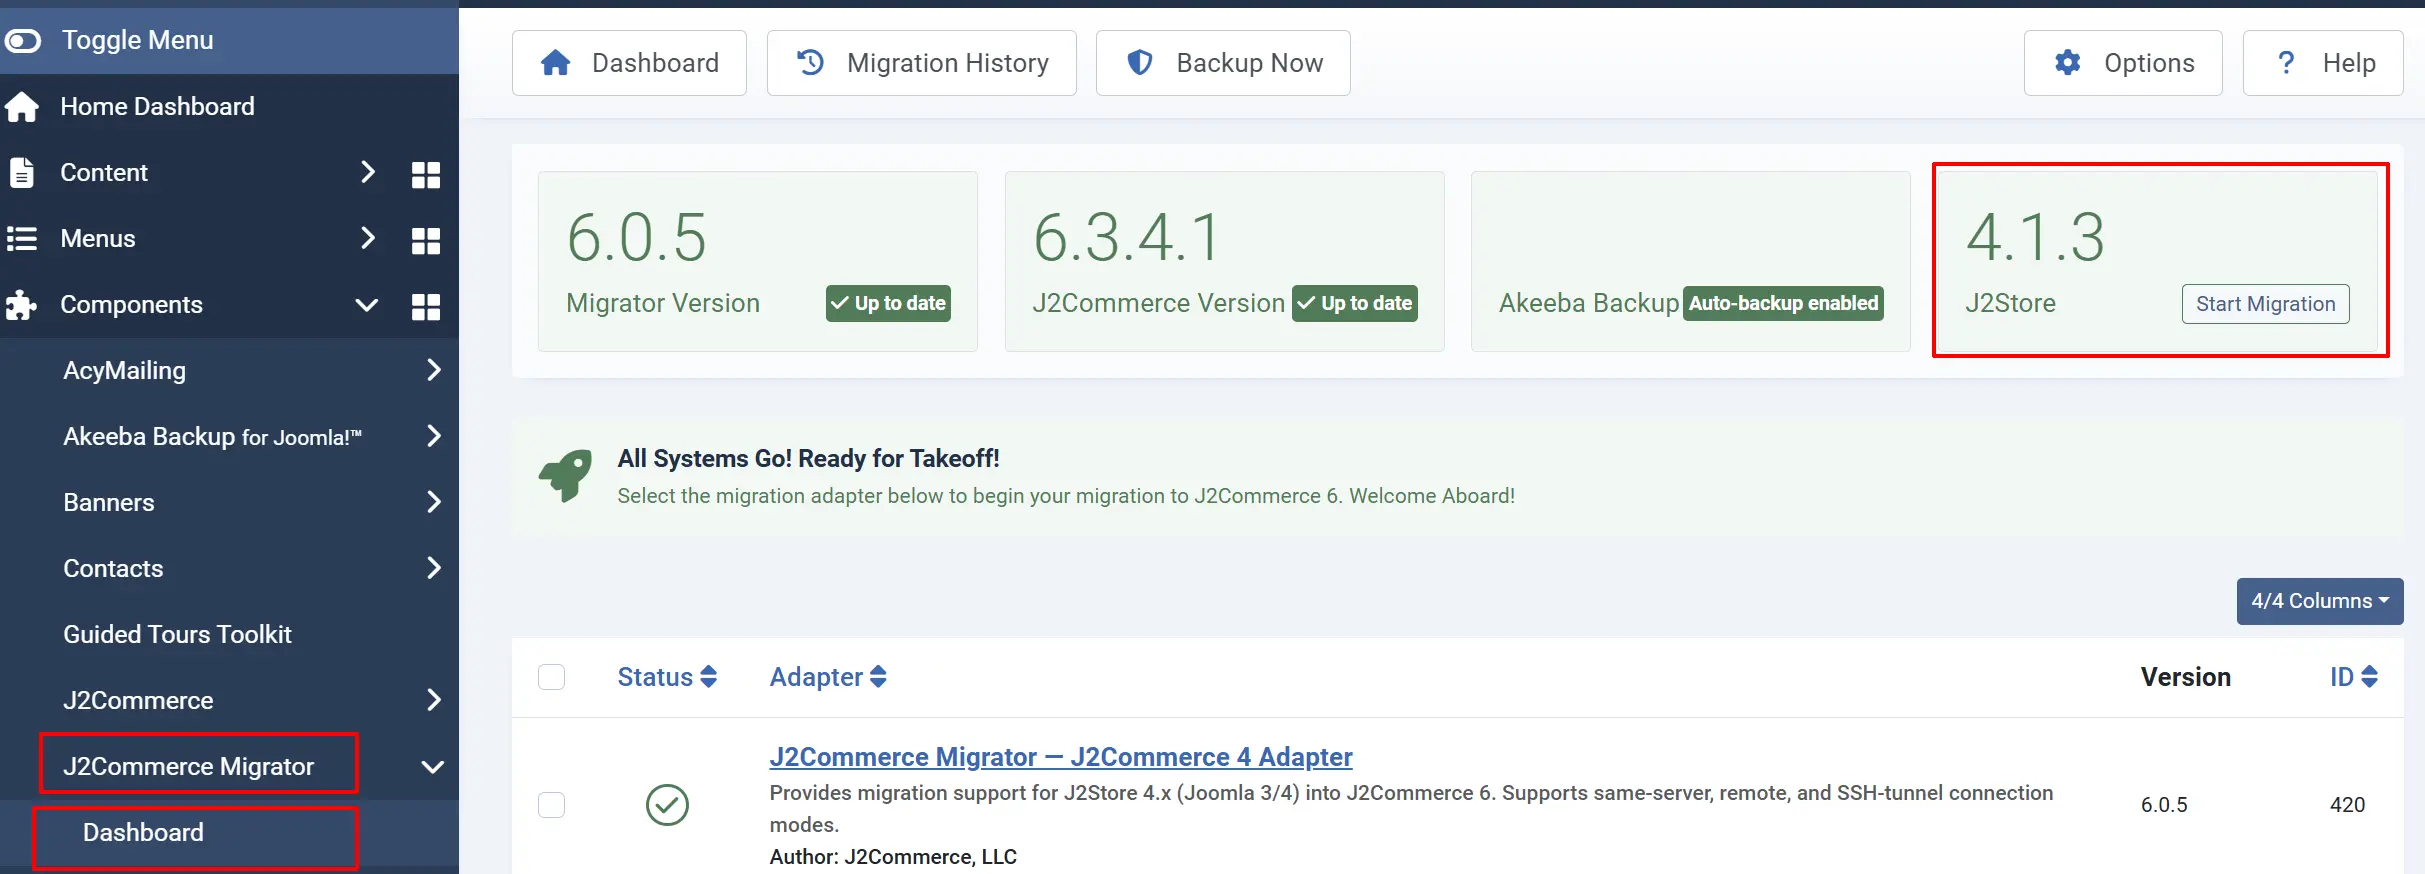Open the Components dashboard grid icon
The image size is (2425, 874).
click(x=426, y=306)
